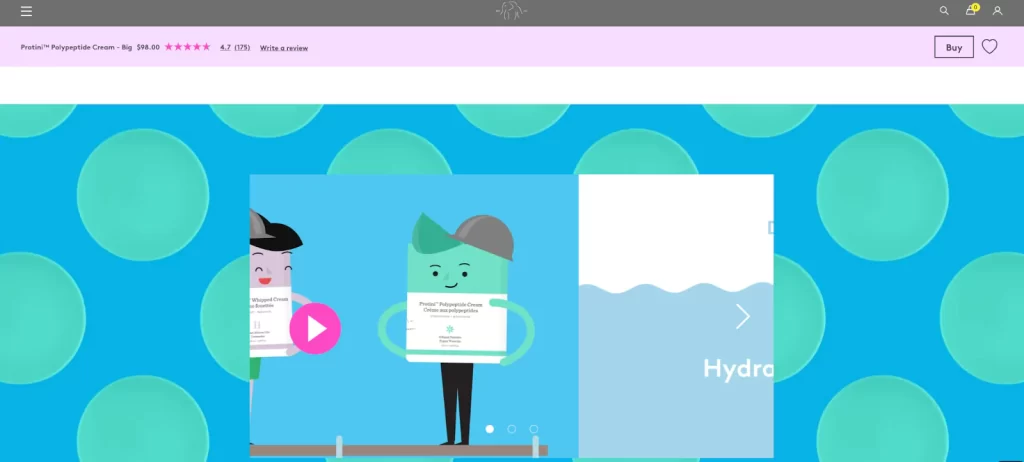
Task: Click the Protini Polypeptide Cream - Big title
Action: click(x=76, y=47)
